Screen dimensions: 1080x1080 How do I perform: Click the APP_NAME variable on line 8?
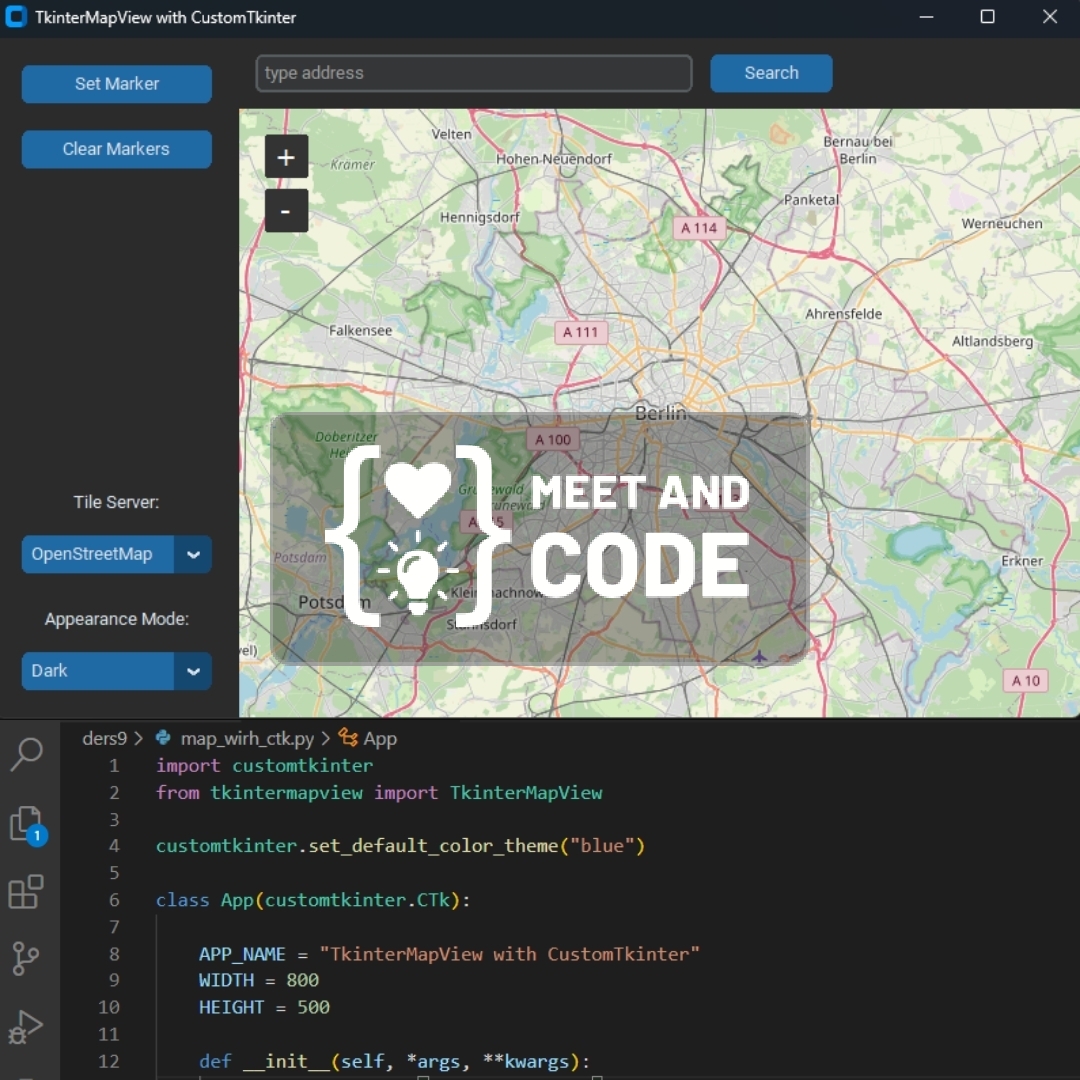point(242,954)
